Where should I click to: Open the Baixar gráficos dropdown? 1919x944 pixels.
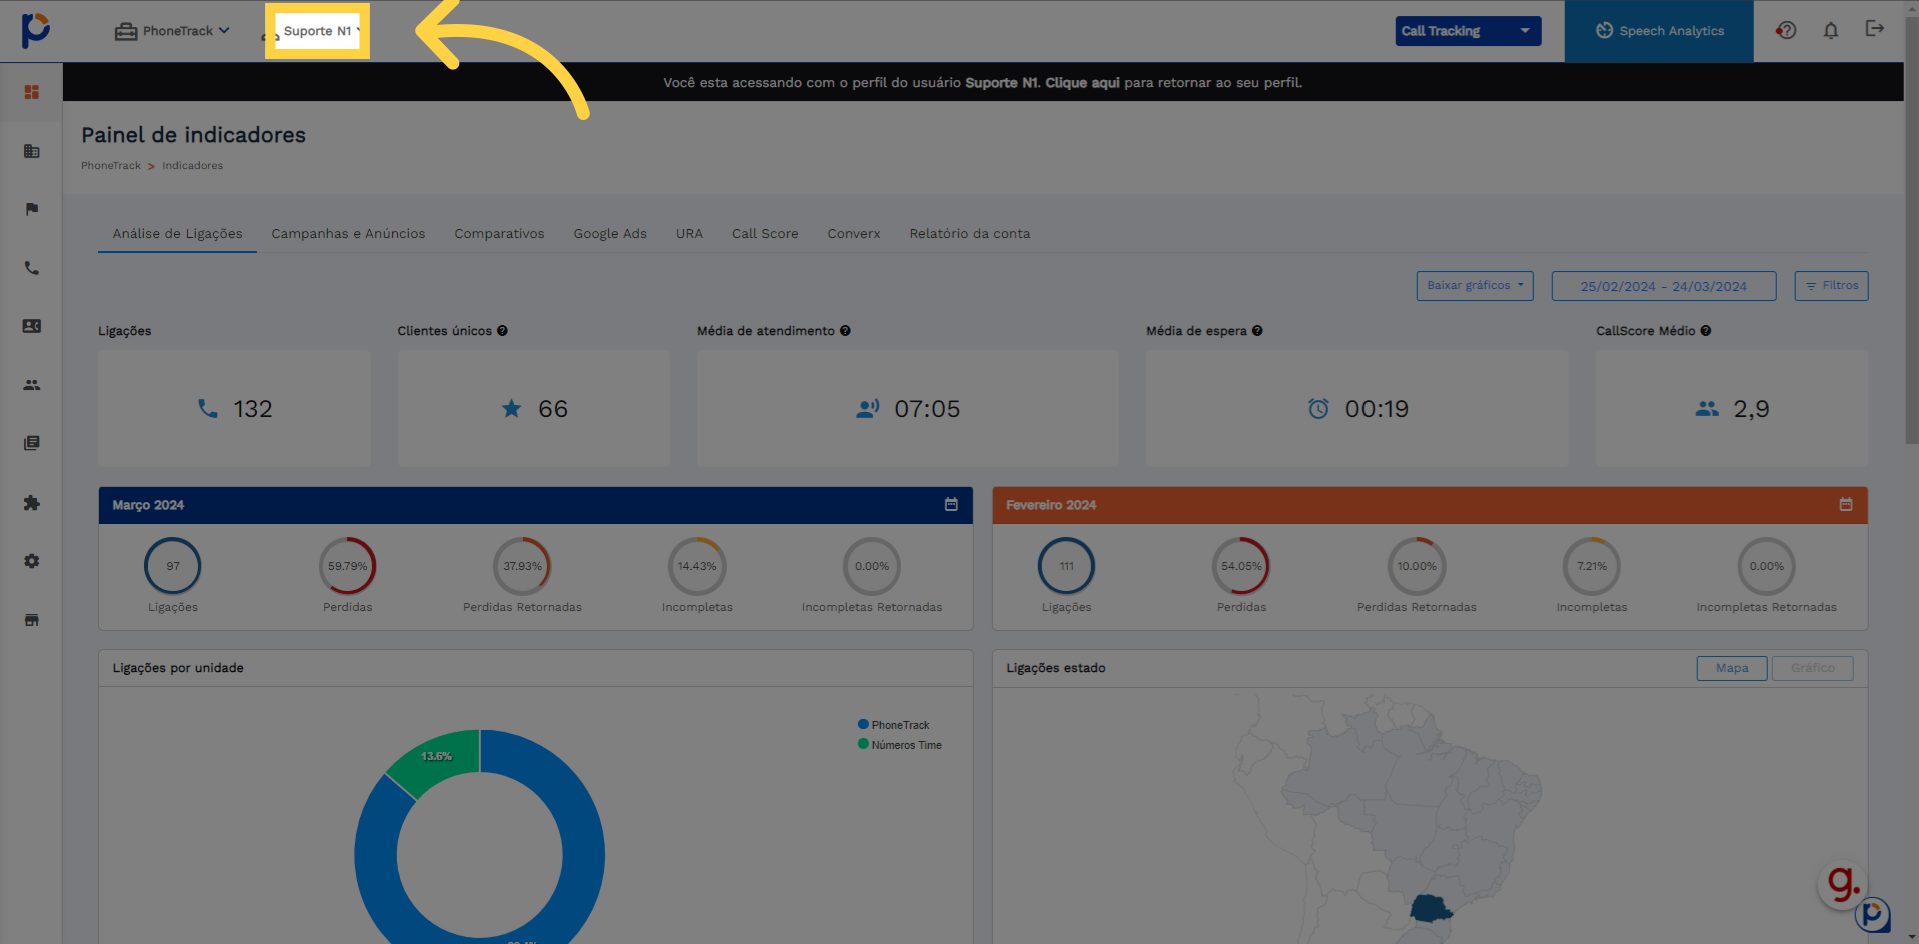click(x=1475, y=286)
